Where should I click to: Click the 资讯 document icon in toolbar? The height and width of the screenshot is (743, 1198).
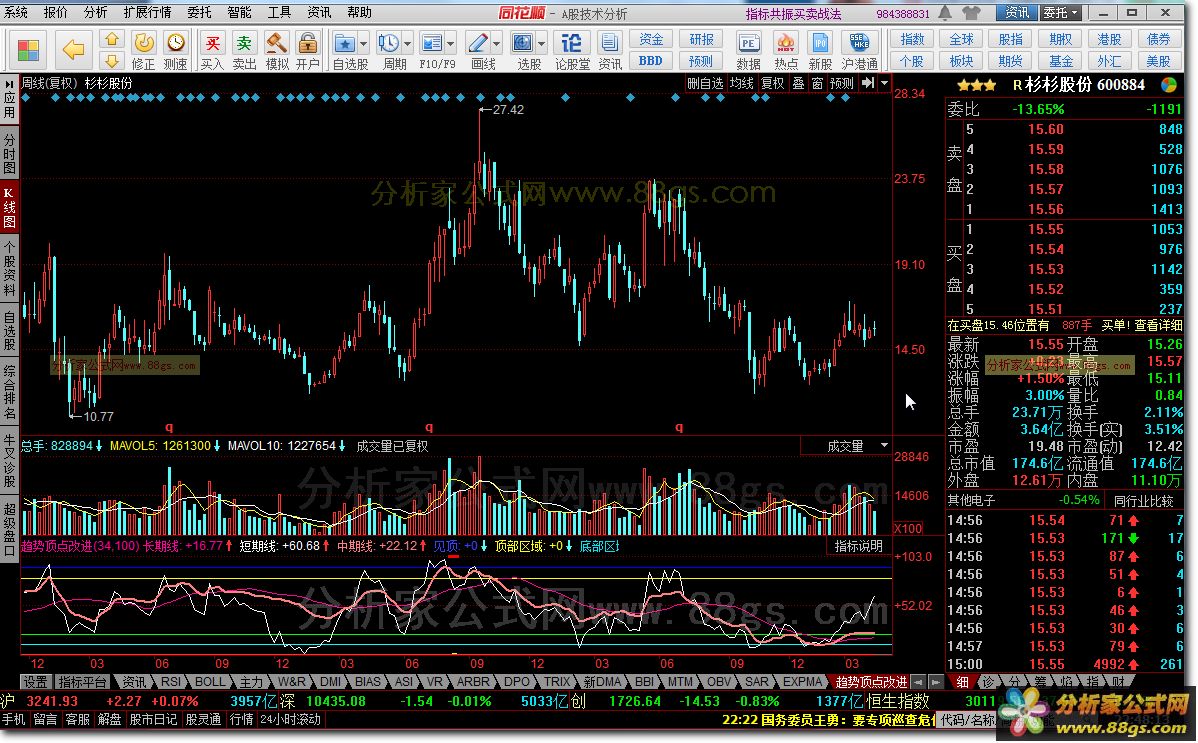click(610, 43)
